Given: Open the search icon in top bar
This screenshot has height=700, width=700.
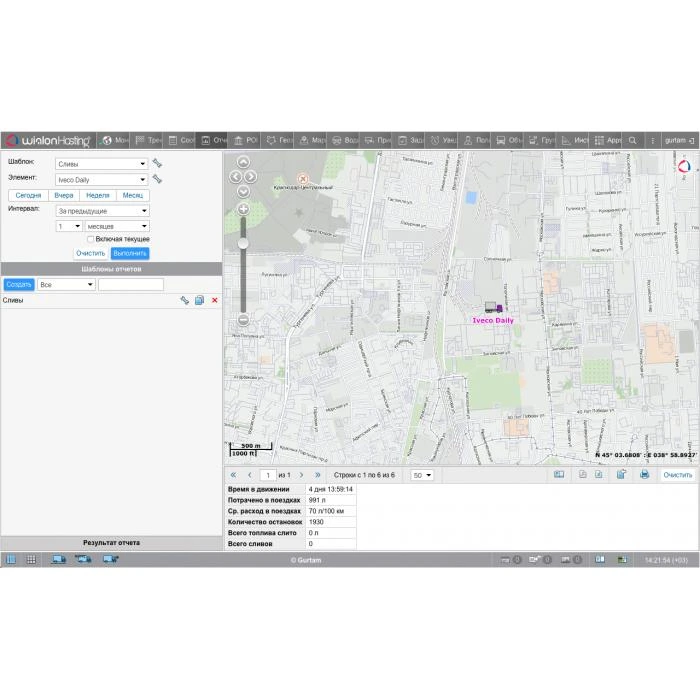Looking at the screenshot, I should (x=632, y=141).
